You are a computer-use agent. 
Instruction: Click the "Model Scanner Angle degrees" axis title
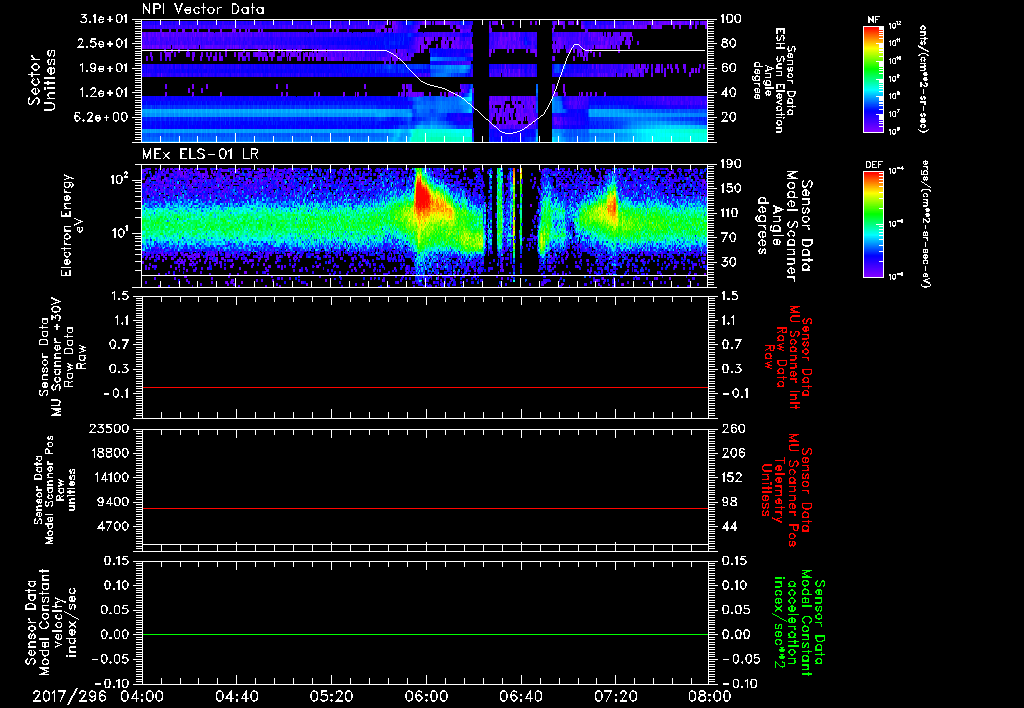click(786, 226)
